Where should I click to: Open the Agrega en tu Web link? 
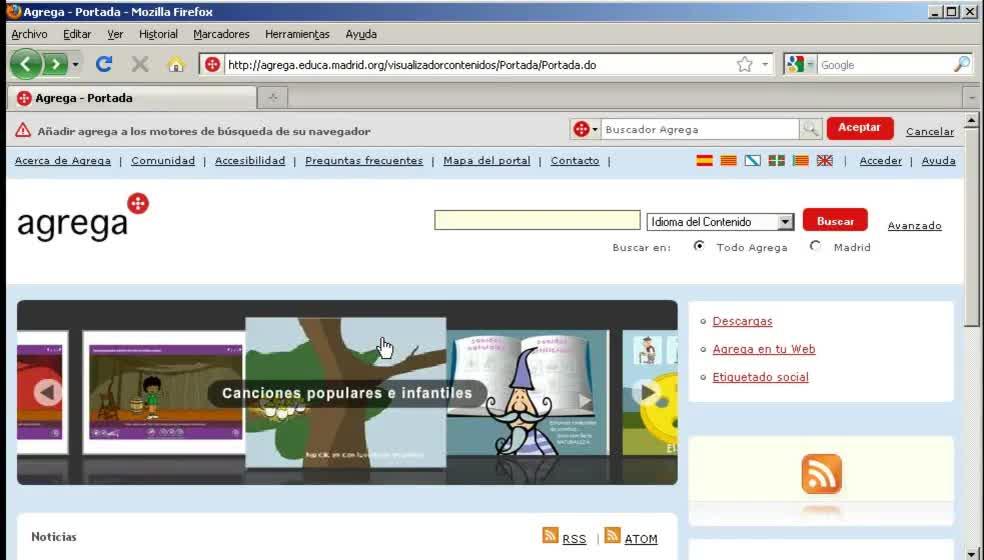tap(764, 350)
